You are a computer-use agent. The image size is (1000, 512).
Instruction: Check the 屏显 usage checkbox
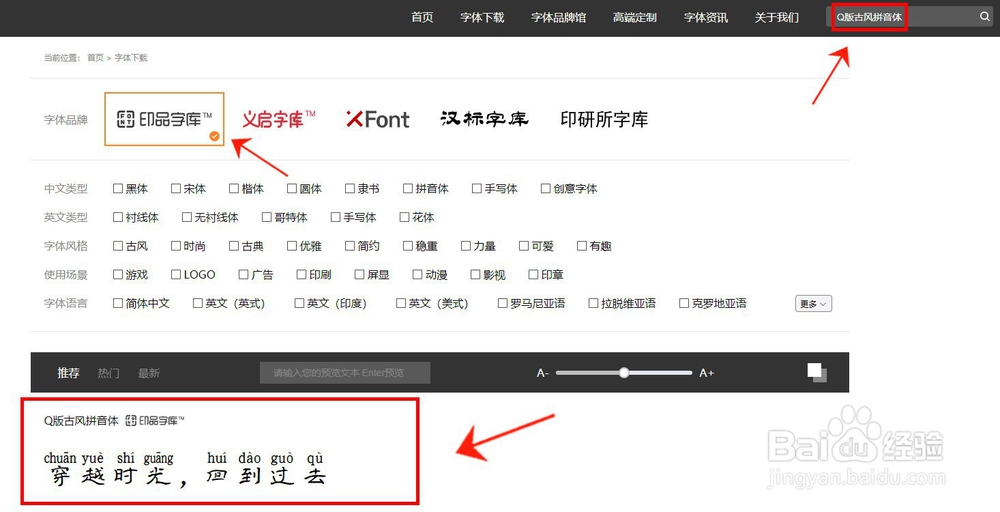360,274
